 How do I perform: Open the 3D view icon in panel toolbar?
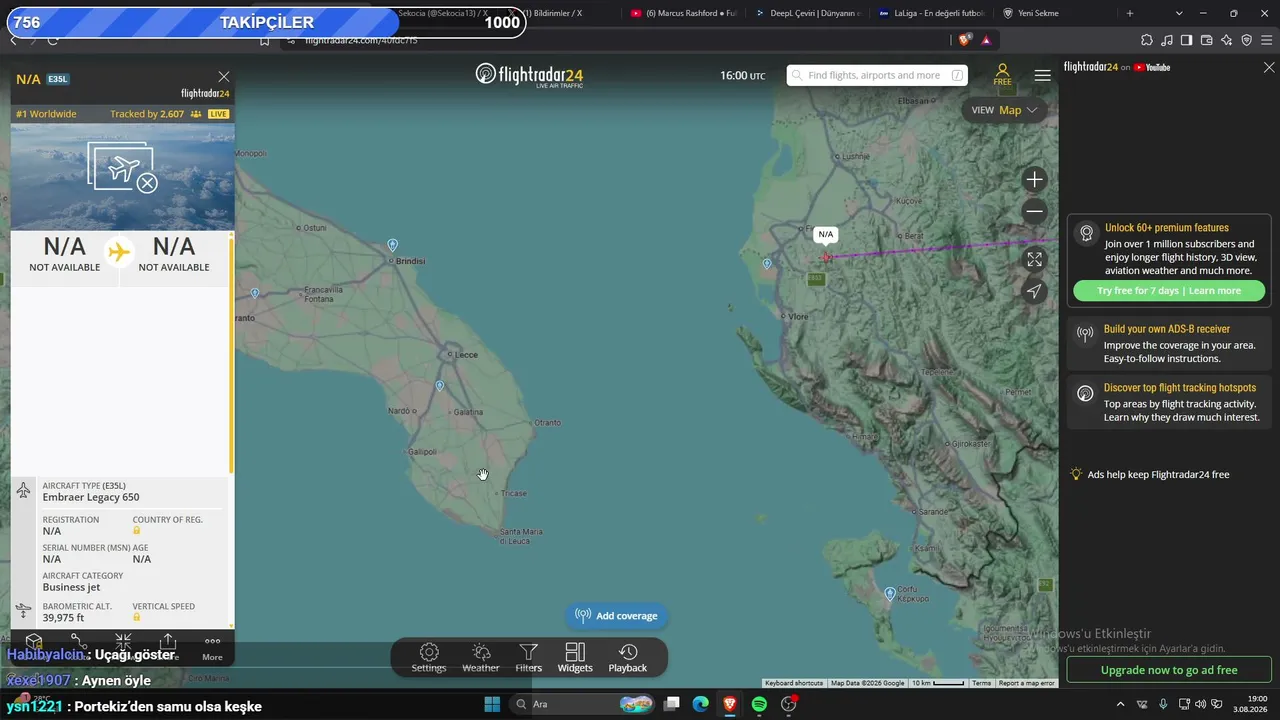(34, 642)
